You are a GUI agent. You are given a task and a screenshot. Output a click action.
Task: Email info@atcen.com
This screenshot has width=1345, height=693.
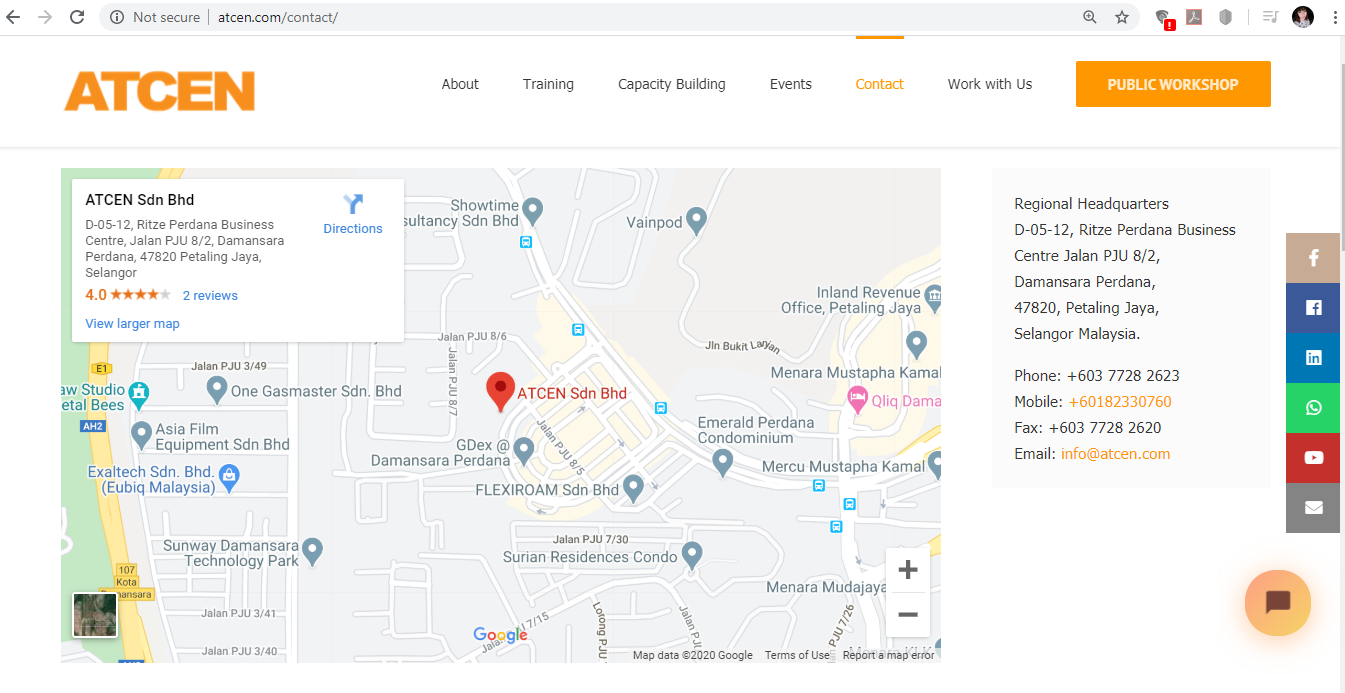click(x=1115, y=454)
